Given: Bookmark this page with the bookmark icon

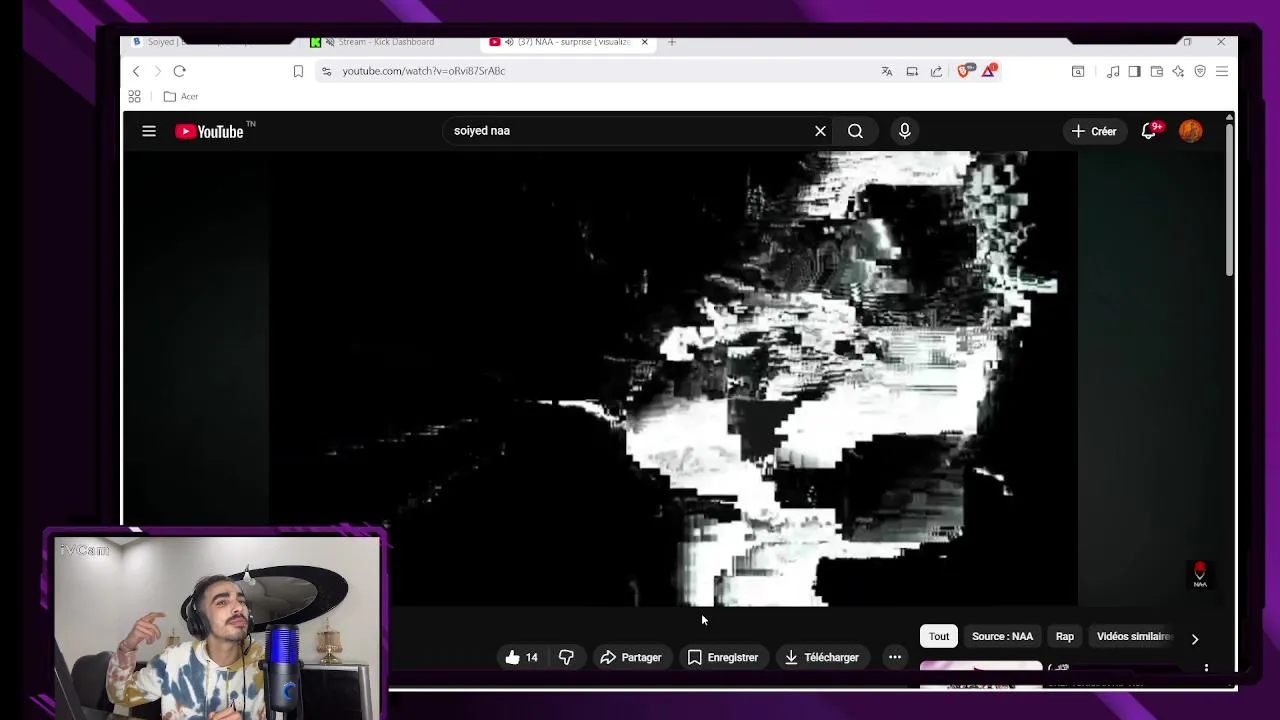Looking at the screenshot, I should tap(298, 71).
